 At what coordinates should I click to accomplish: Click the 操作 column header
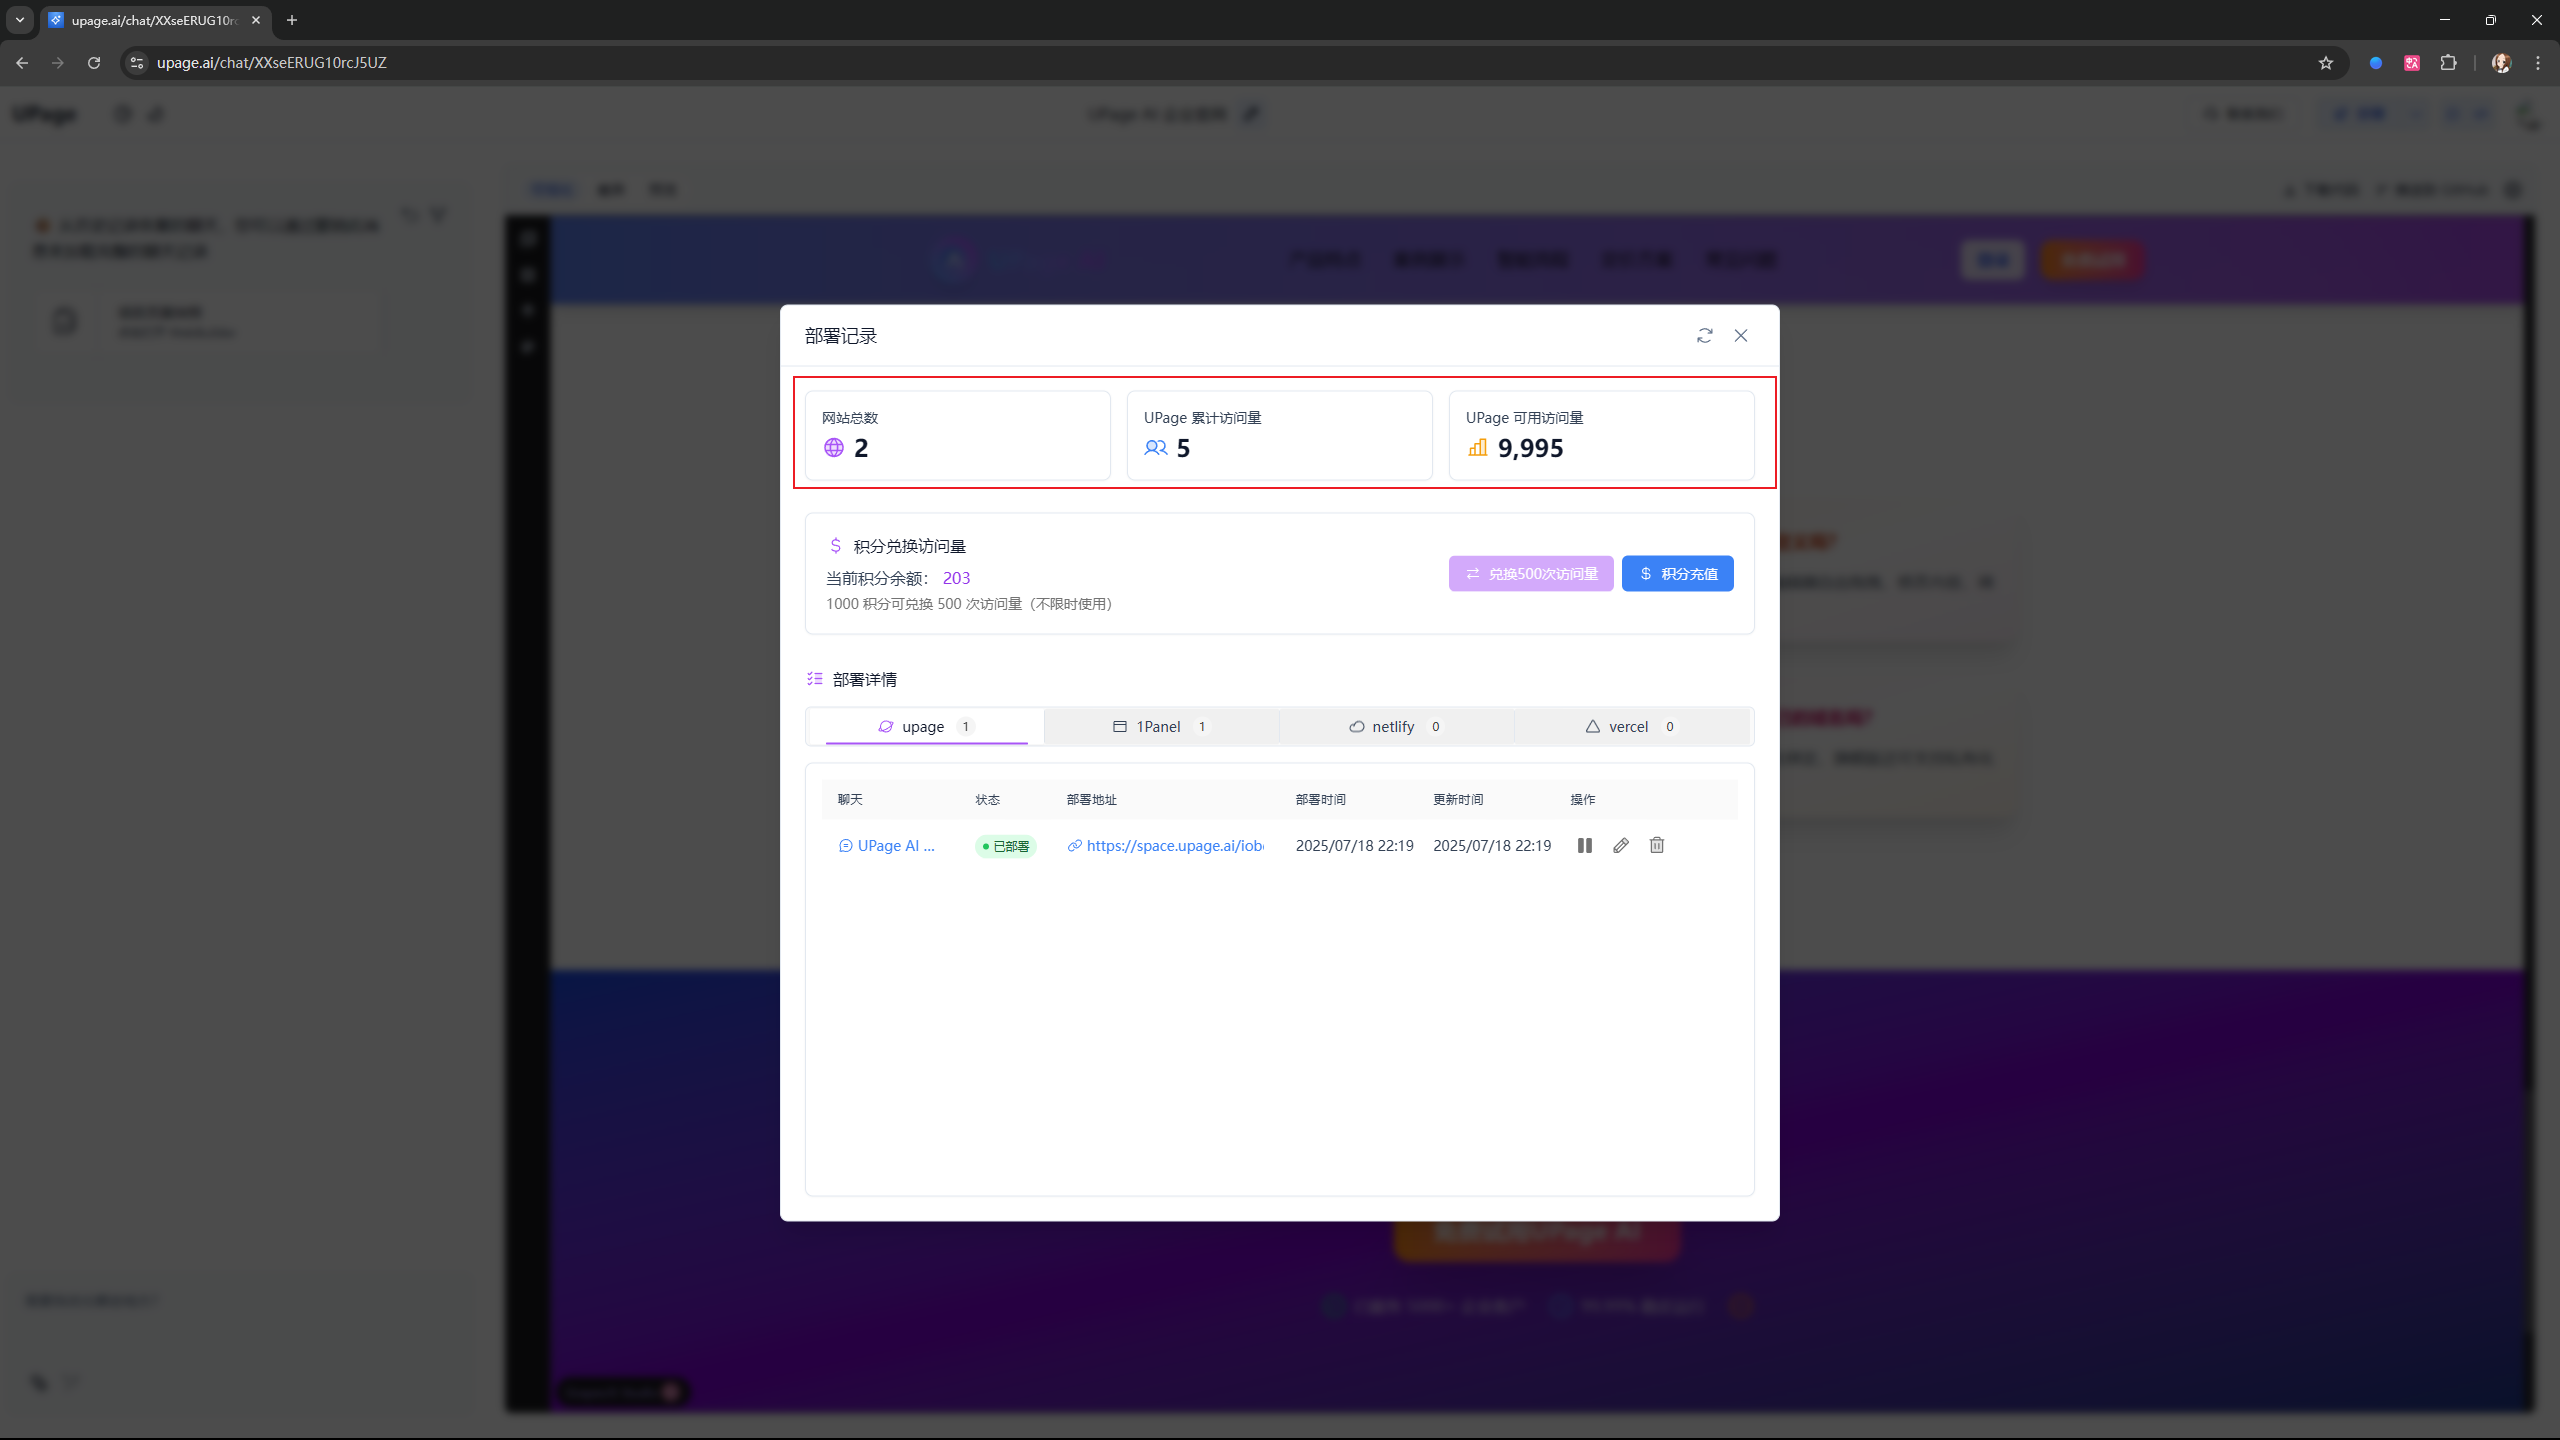tap(1583, 800)
